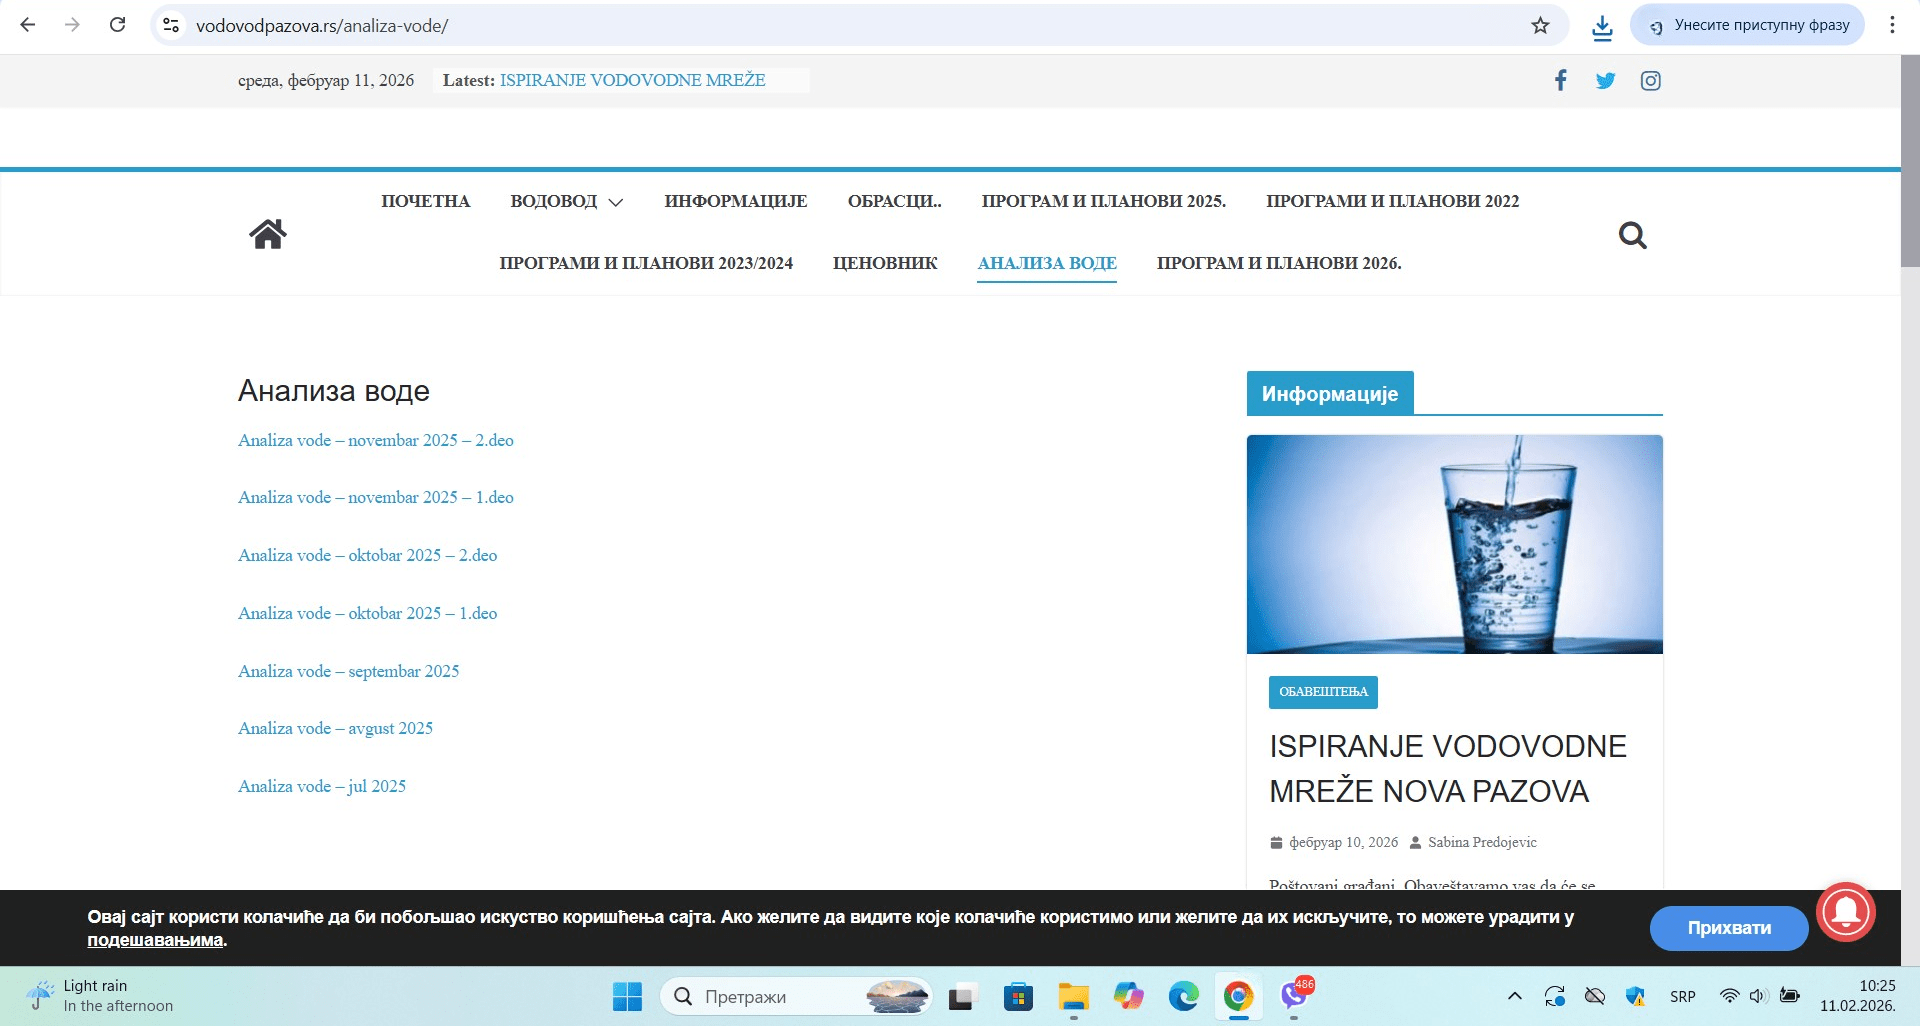This screenshot has height=1026, width=1920.
Task: Reload the page with the refresh button
Action: coord(117,25)
